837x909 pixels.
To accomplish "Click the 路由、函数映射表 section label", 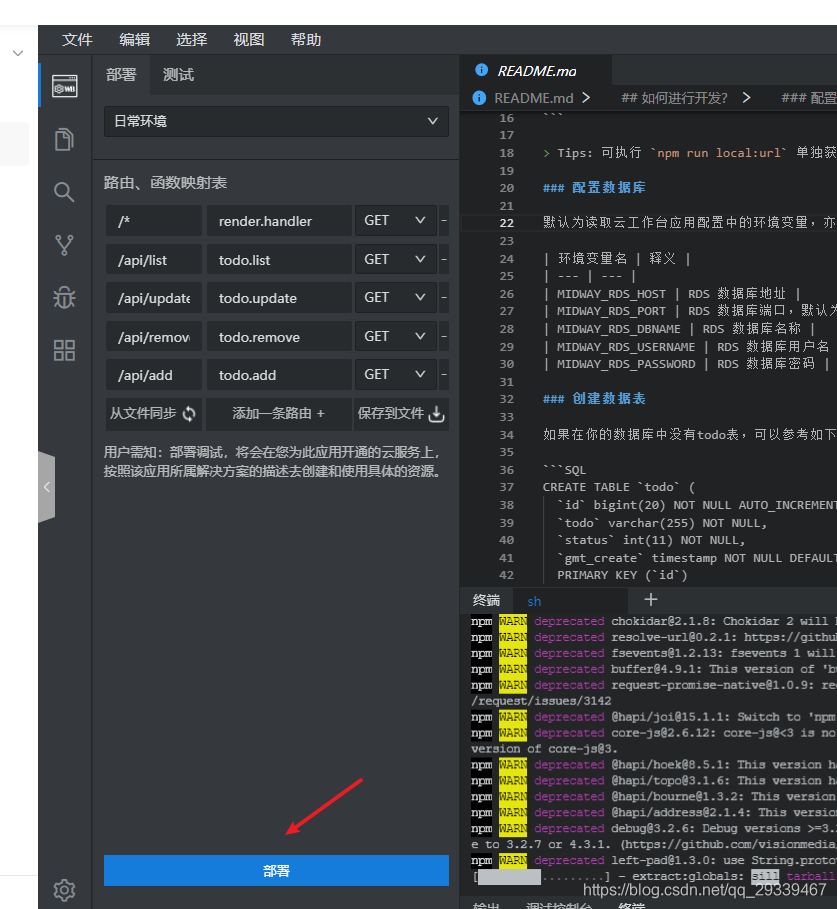I will coord(165,183).
